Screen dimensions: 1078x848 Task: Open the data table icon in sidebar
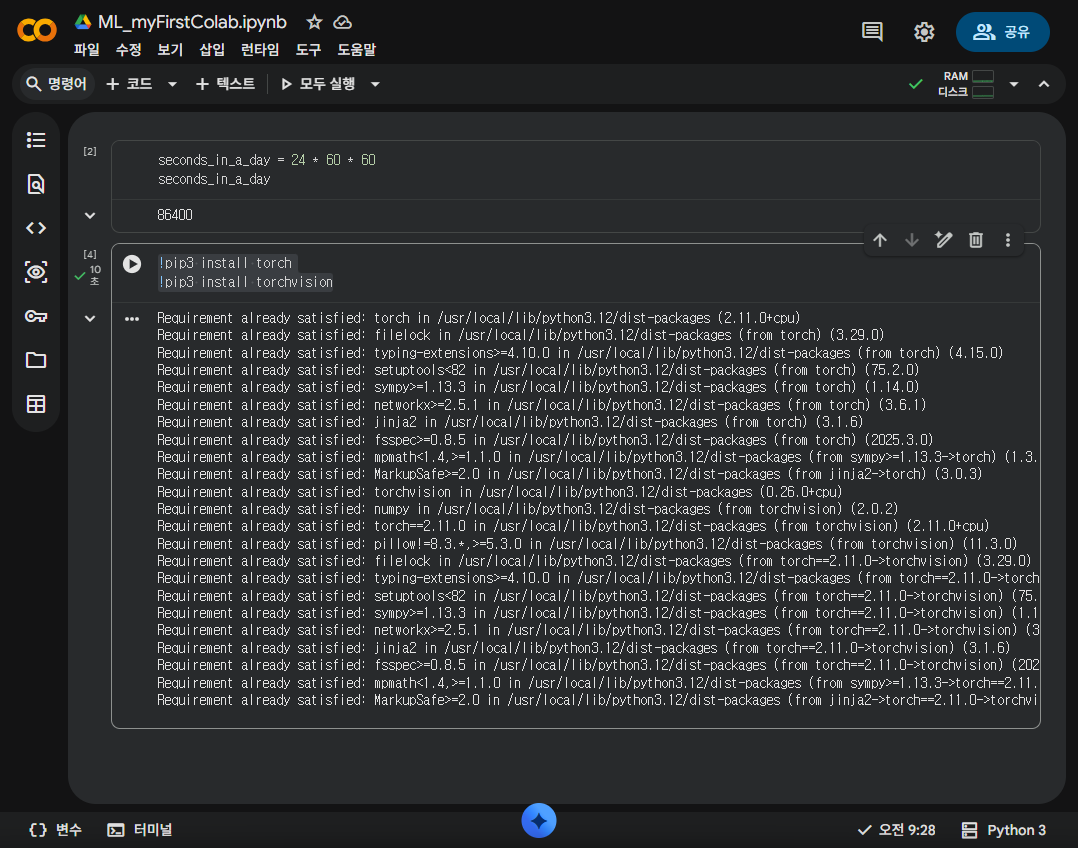point(36,404)
